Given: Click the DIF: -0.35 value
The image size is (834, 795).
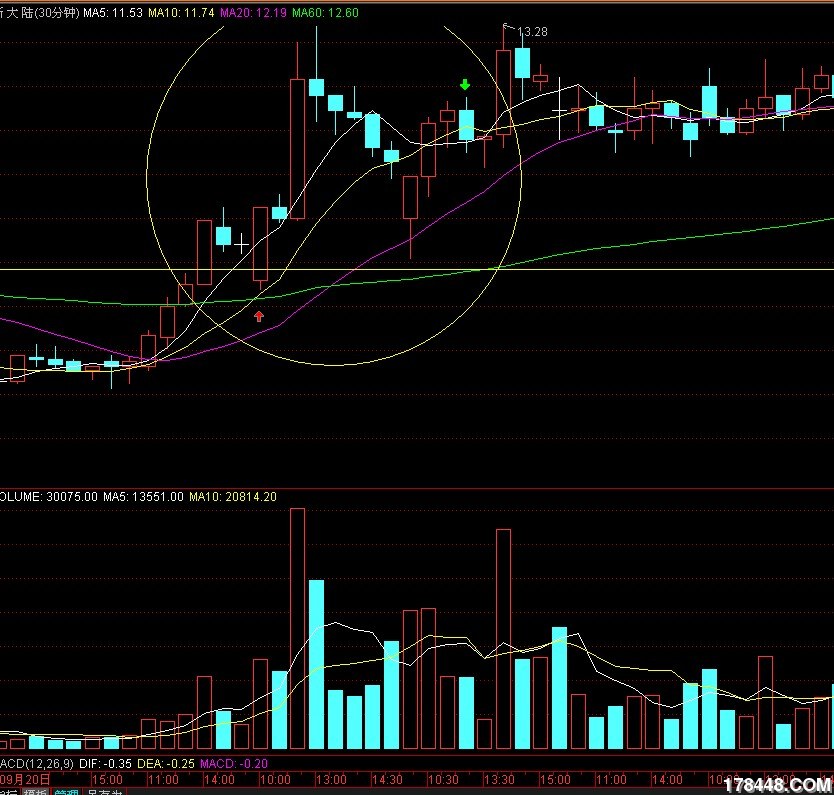Looking at the screenshot, I should [x=105, y=764].
